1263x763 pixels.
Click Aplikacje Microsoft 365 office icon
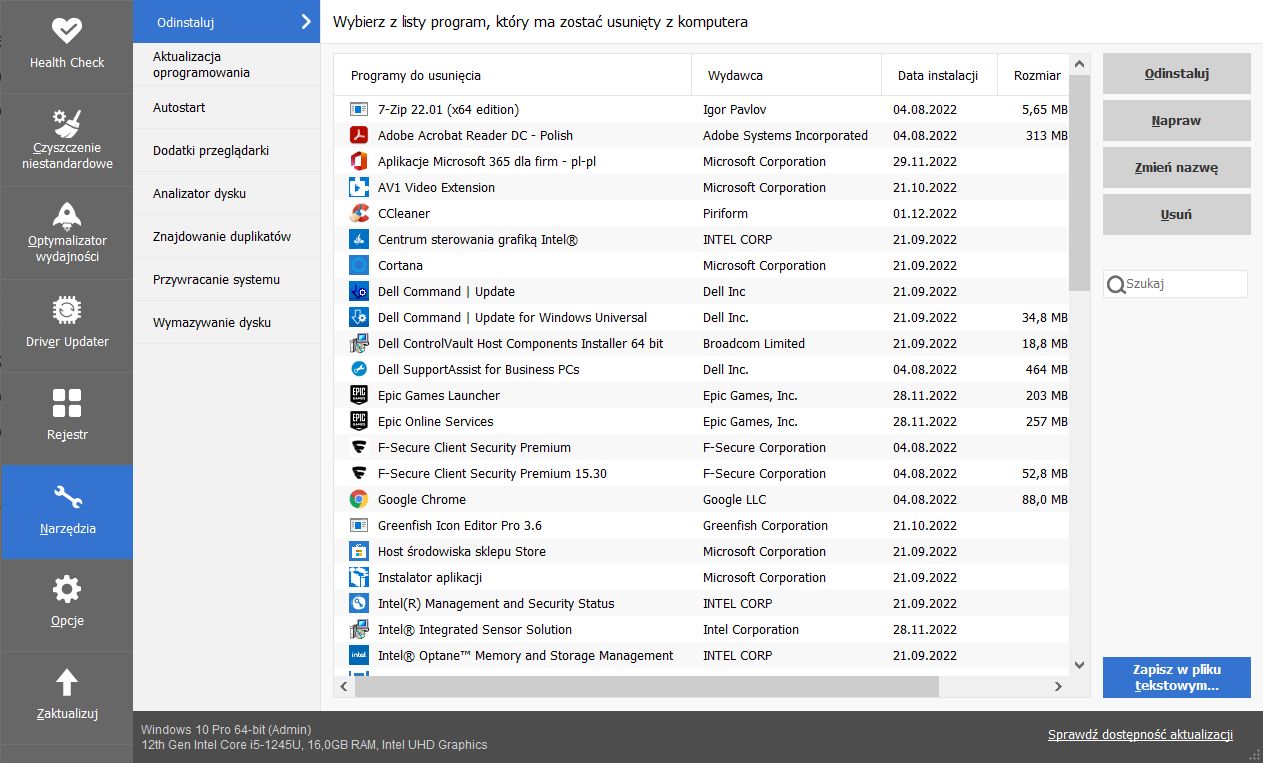tap(359, 161)
